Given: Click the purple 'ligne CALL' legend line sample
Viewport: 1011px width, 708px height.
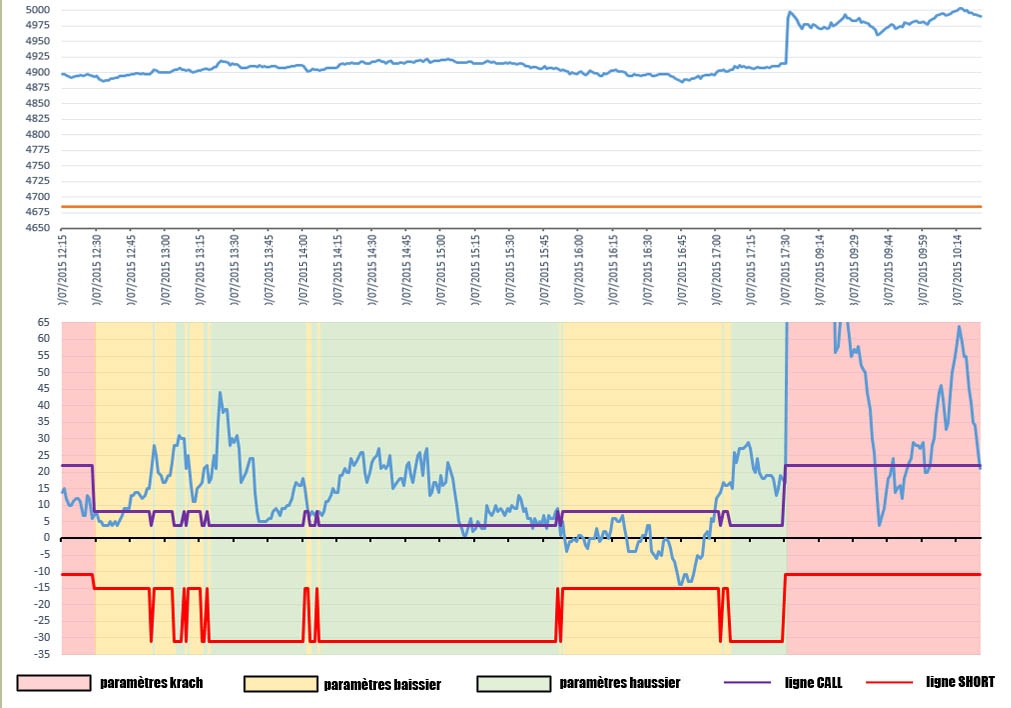Looking at the screenshot, I should pyautogui.click(x=748, y=682).
